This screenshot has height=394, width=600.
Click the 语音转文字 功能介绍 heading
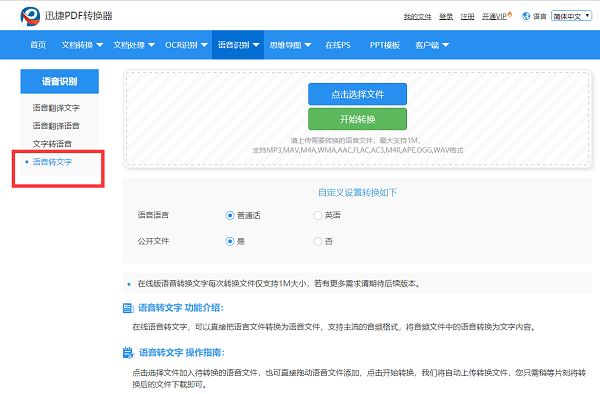(181, 308)
